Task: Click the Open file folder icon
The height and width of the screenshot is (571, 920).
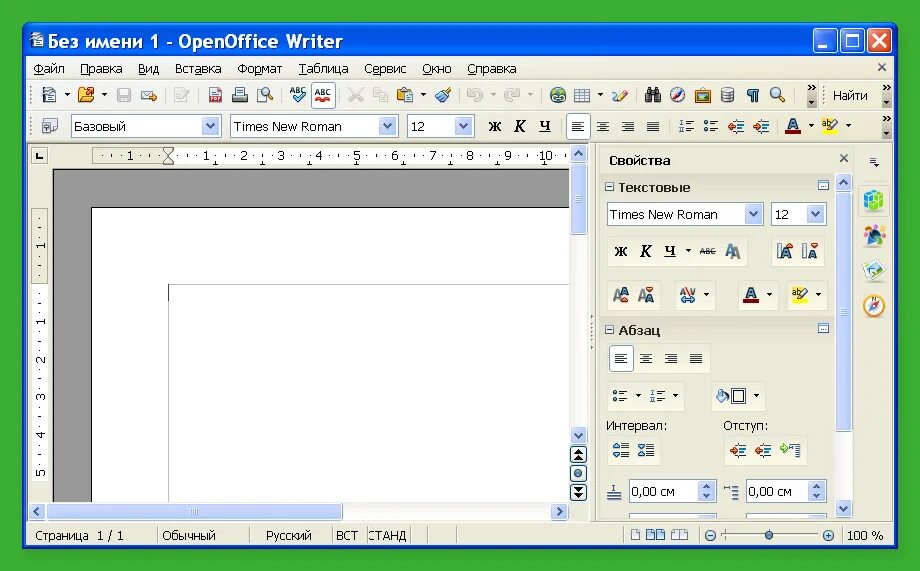Action: [x=86, y=94]
